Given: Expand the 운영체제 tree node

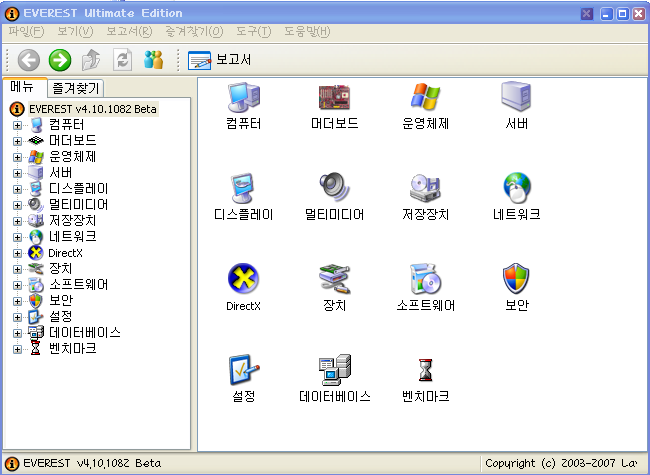Looking at the screenshot, I should coord(17,157).
